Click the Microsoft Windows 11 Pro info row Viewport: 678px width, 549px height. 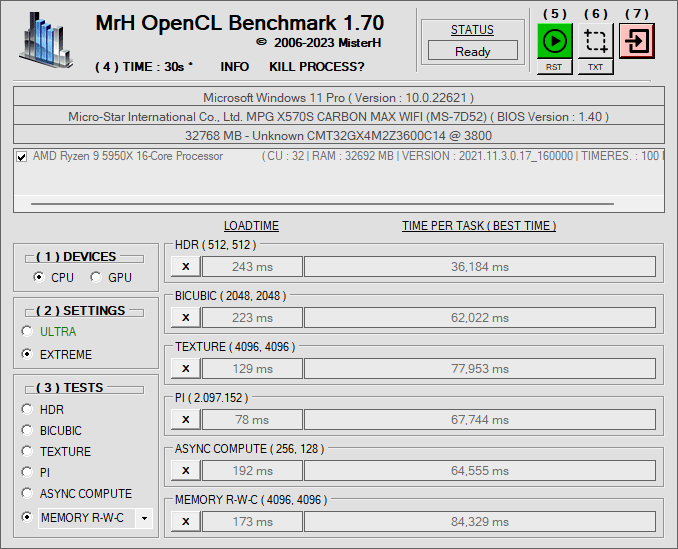tap(339, 97)
